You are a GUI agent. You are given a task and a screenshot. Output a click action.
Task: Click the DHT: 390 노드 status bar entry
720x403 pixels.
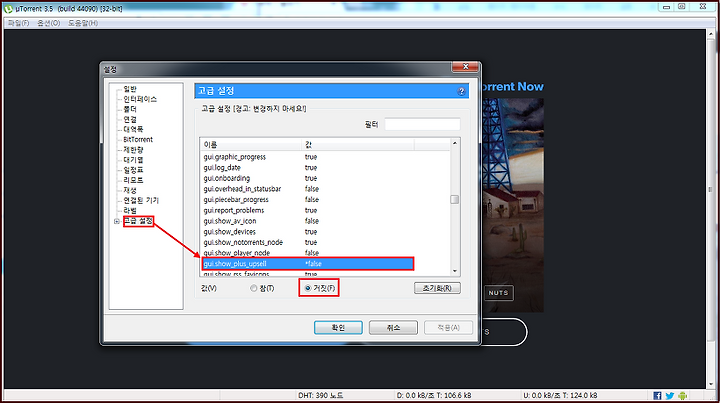point(321,395)
